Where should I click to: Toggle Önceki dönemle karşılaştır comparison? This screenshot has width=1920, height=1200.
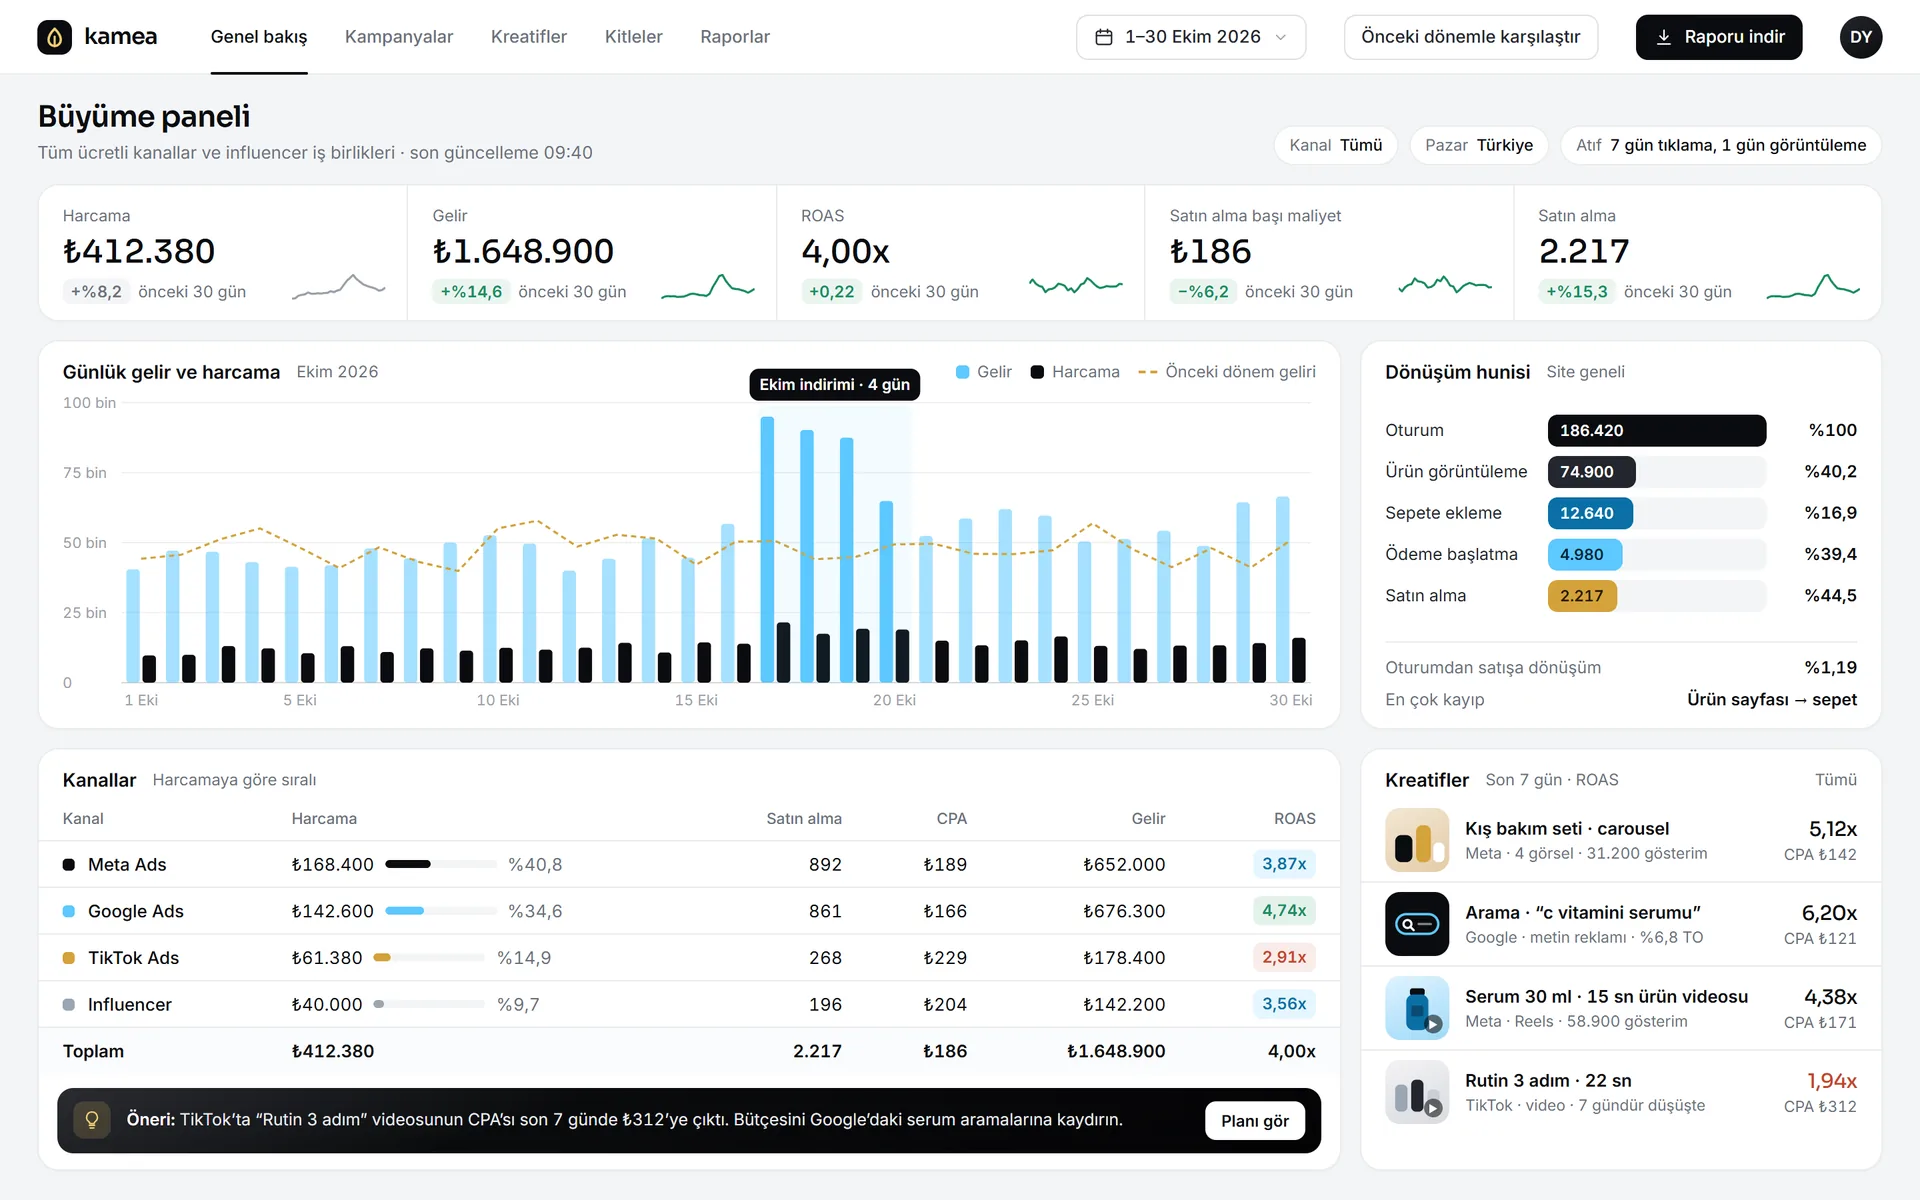[1470, 37]
